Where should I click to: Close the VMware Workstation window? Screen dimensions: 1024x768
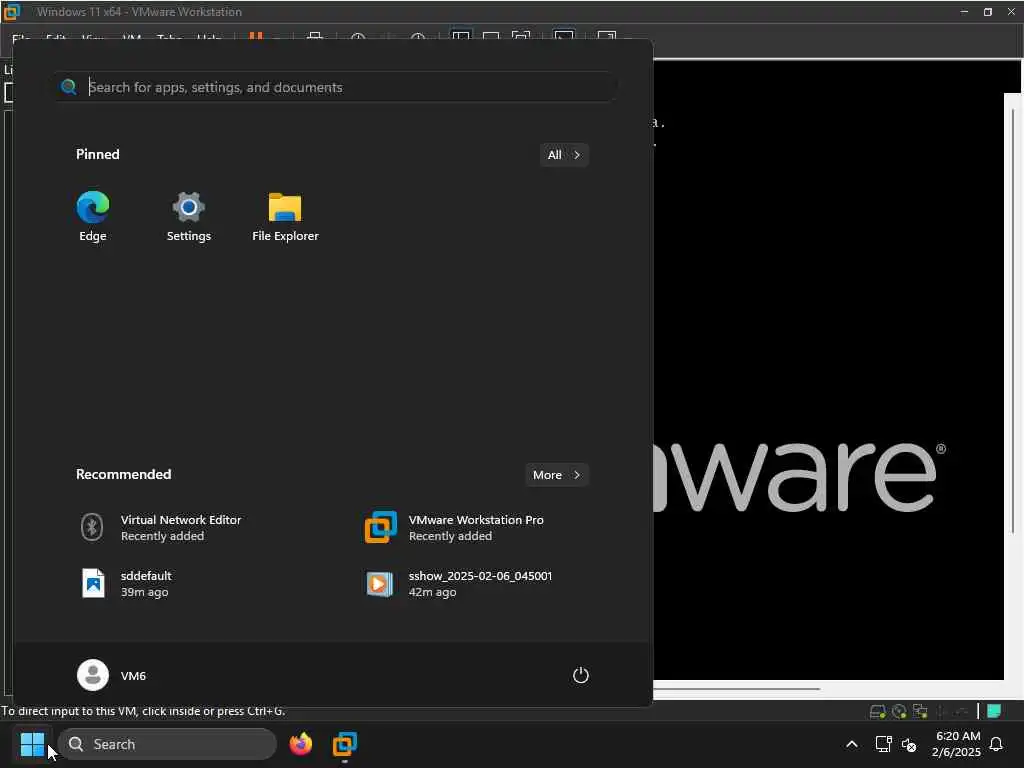coord(1011,12)
